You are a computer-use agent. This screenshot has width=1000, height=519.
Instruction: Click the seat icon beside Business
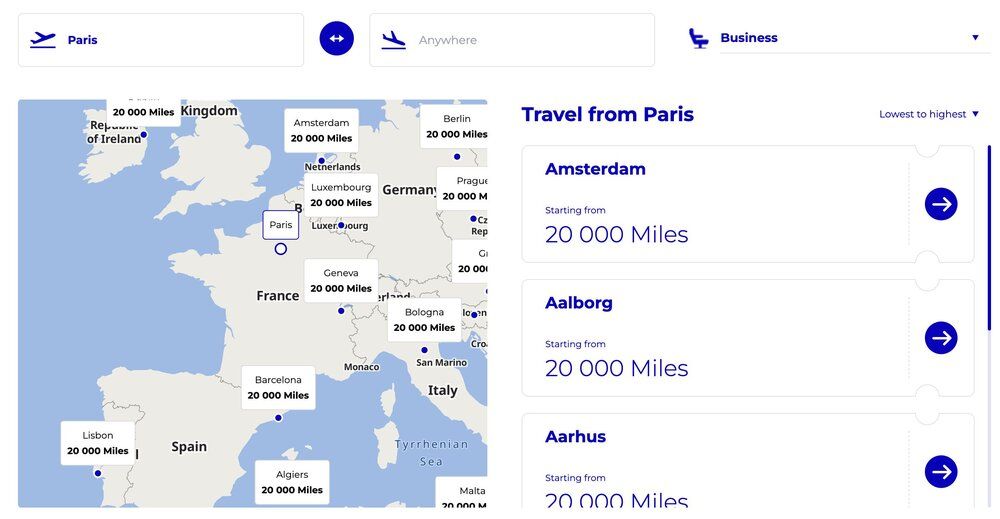698,38
